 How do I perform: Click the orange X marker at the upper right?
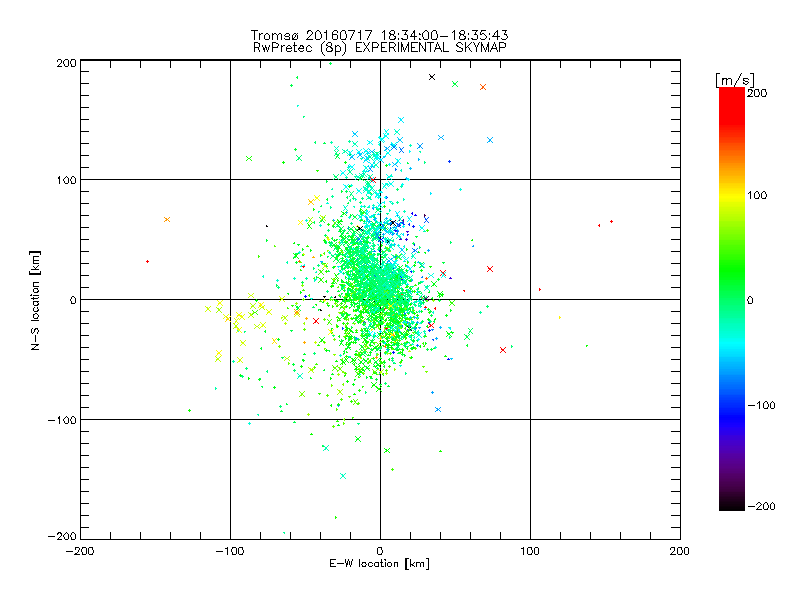click(x=483, y=87)
